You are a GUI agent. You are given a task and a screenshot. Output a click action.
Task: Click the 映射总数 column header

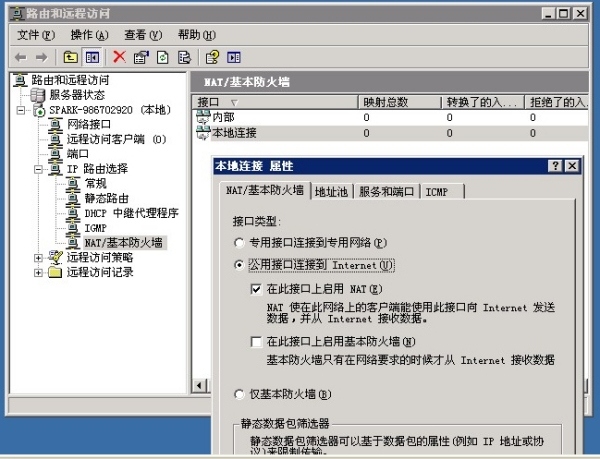click(x=400, y=103)
